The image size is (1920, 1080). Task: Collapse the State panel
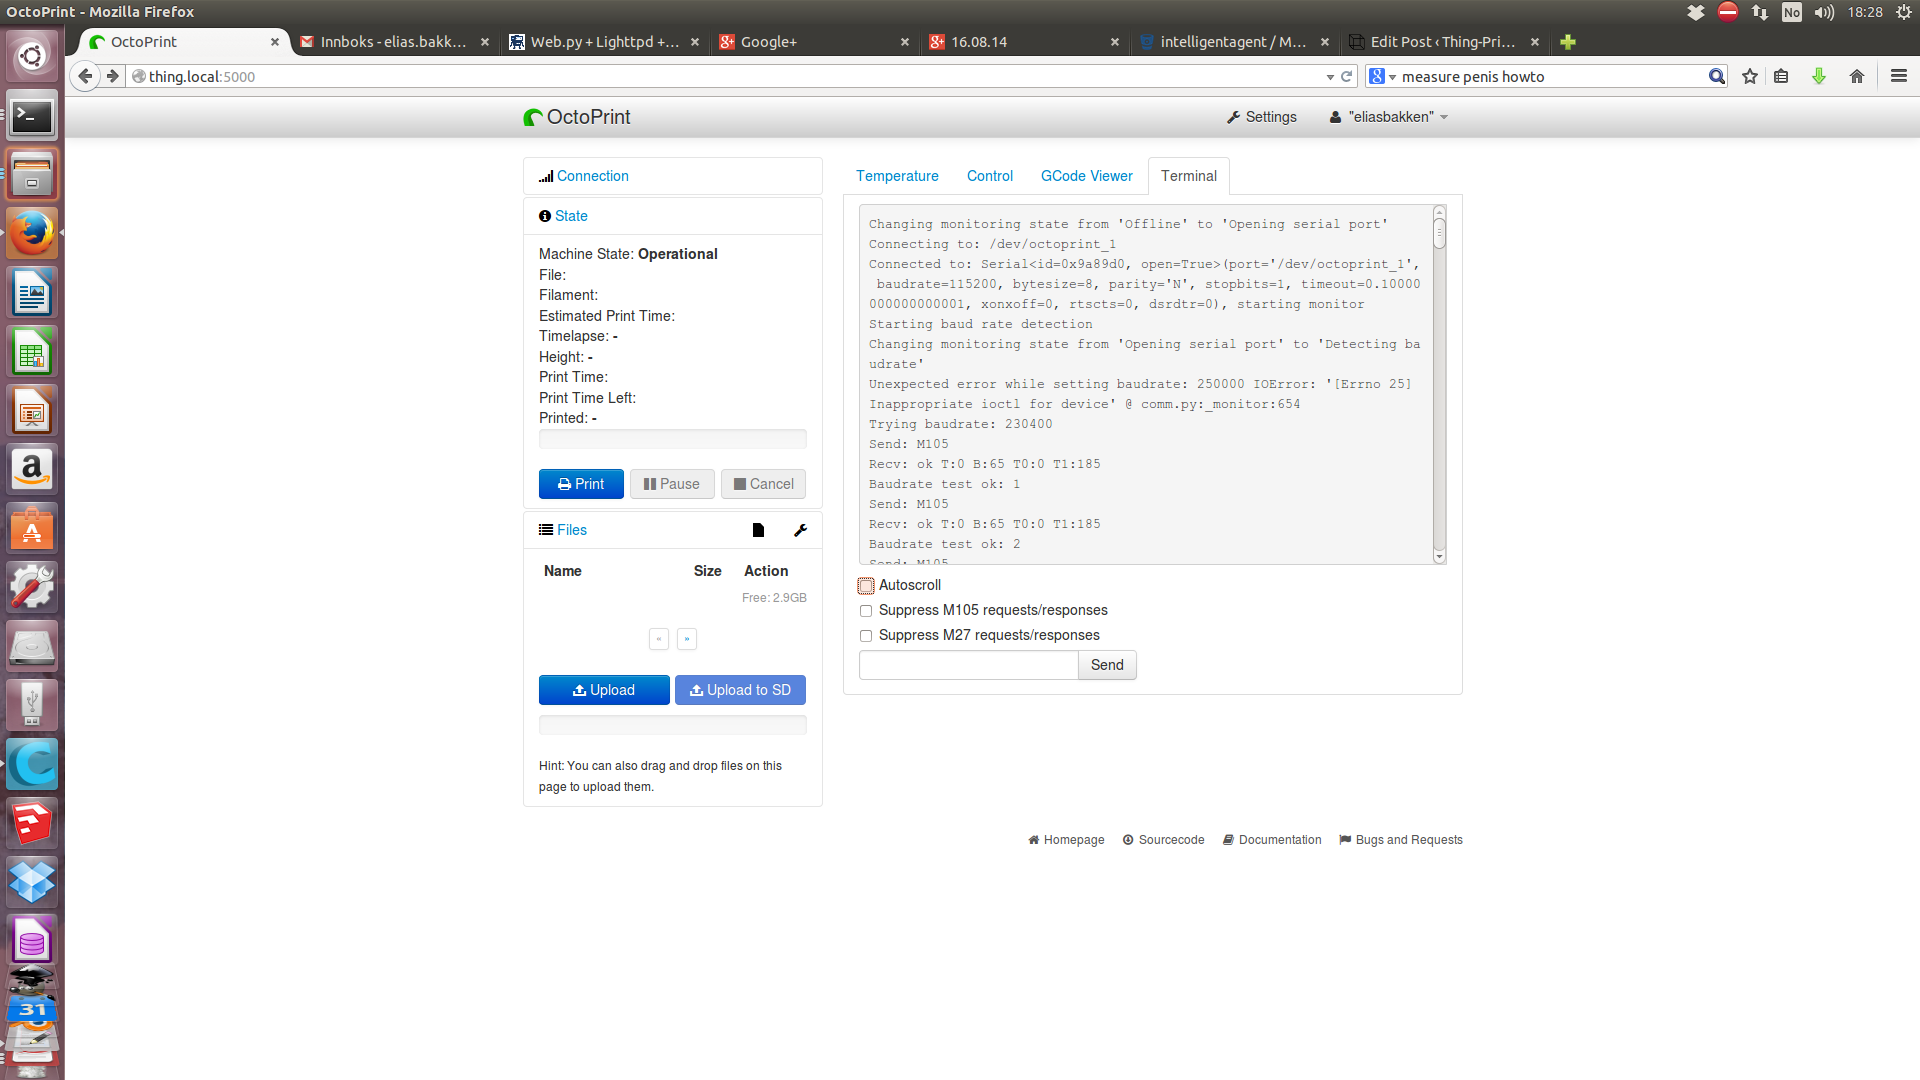pyautogui.click(x=571, y=216)
